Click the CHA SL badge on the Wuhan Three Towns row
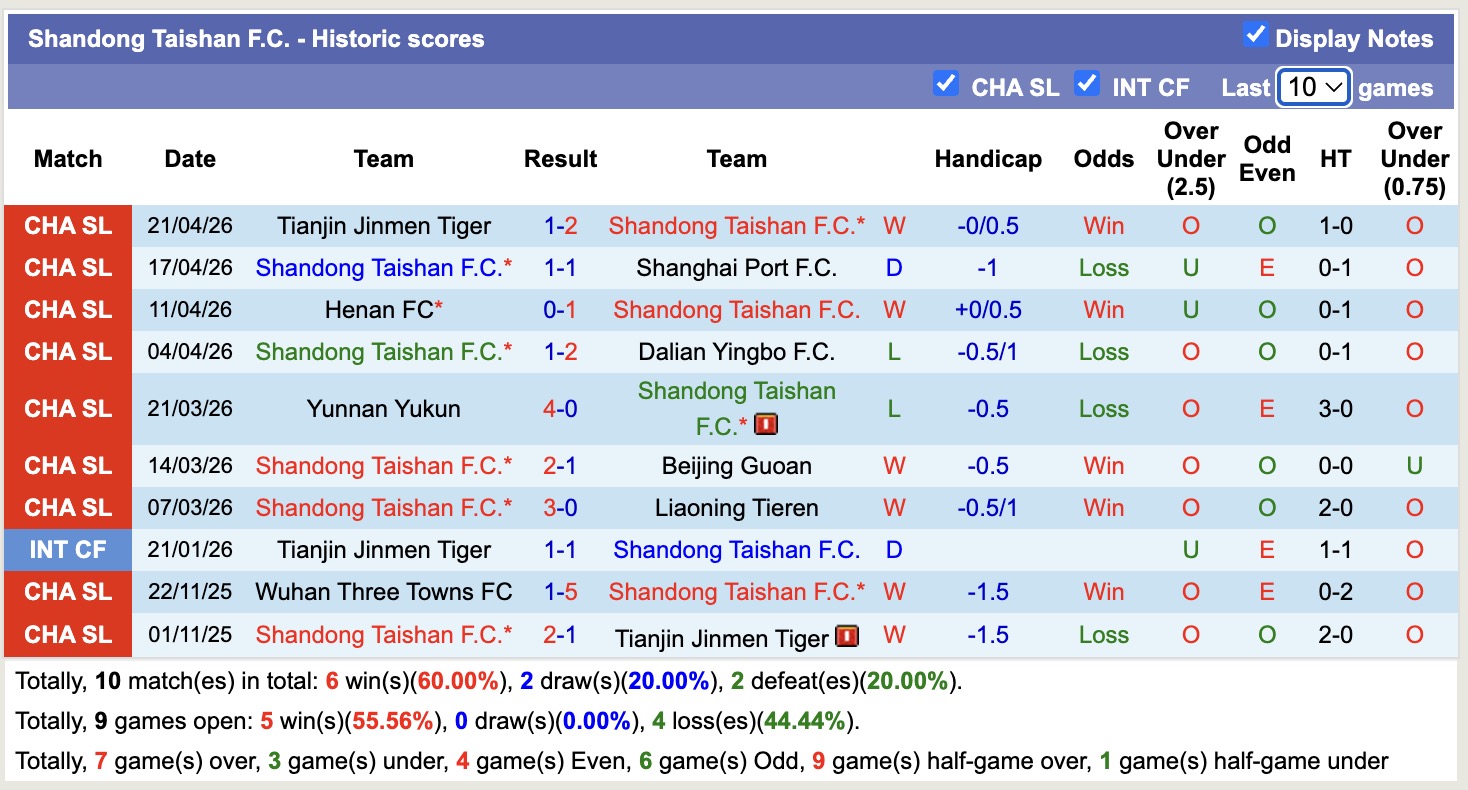The height and width of the screenshot is (790, 1468). [67, 592]
